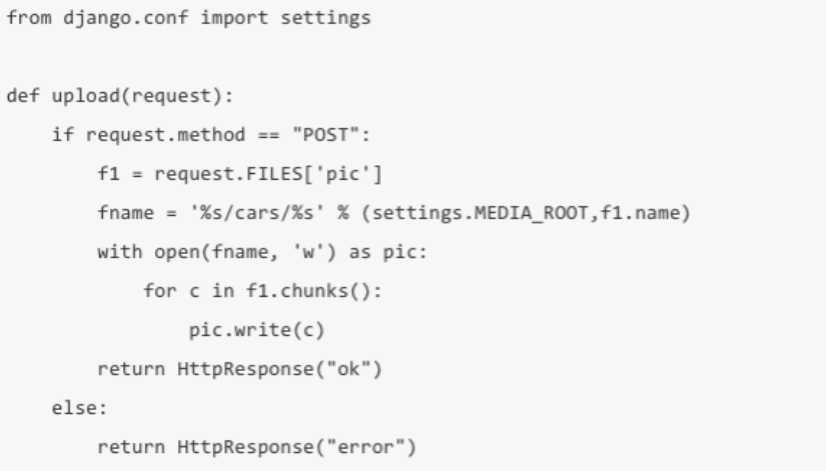Place cursor on 'def' keyword
Viewport: 826px width, 471px height.
tap(23, 96)
